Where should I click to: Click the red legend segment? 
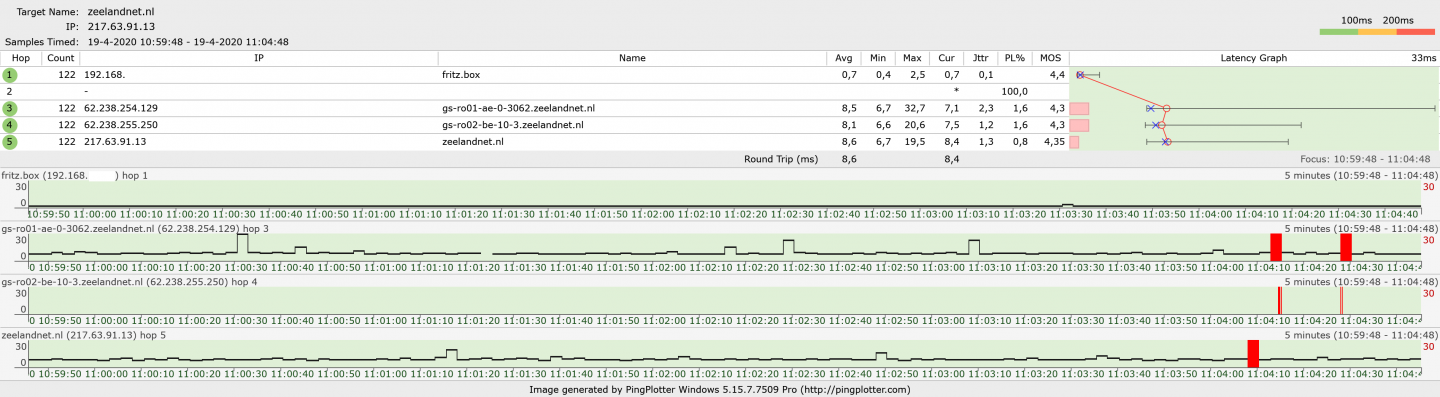pos(1415,32)
